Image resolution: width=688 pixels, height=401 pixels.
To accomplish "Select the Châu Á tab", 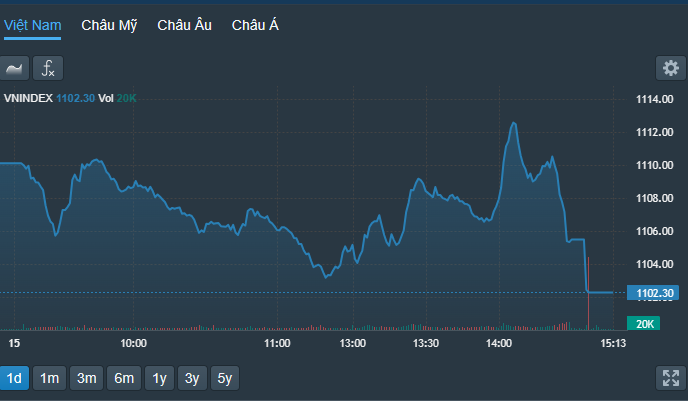I will 255,25.
